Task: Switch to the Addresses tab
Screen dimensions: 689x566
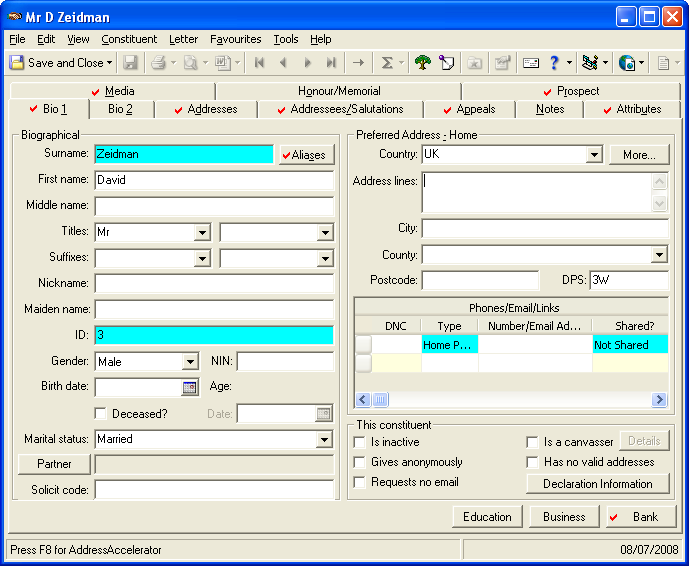Action: (x=206, y=109)
